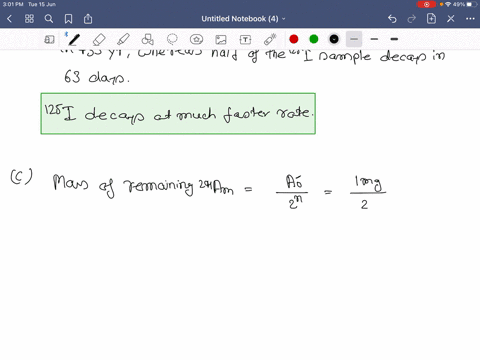The image size is (480, 360).
Task: Add a new page
Action: 431,19
